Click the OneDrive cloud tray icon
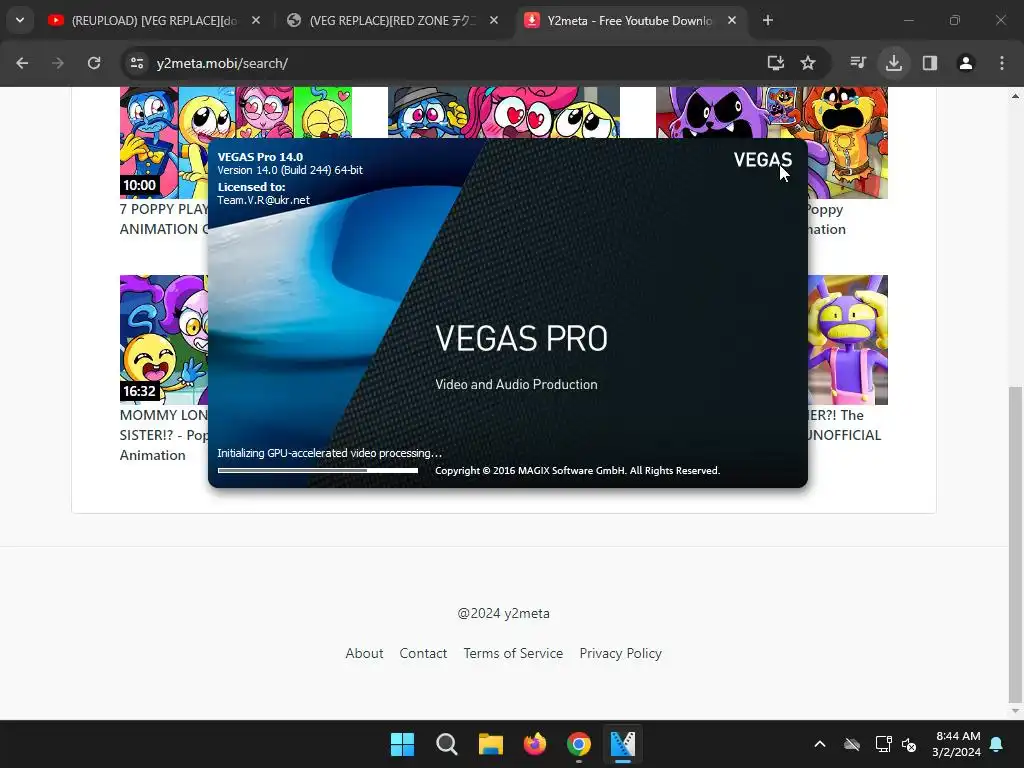Viewport: 1024px width, 768px height. pyautogui.click(x=852, y=744)
